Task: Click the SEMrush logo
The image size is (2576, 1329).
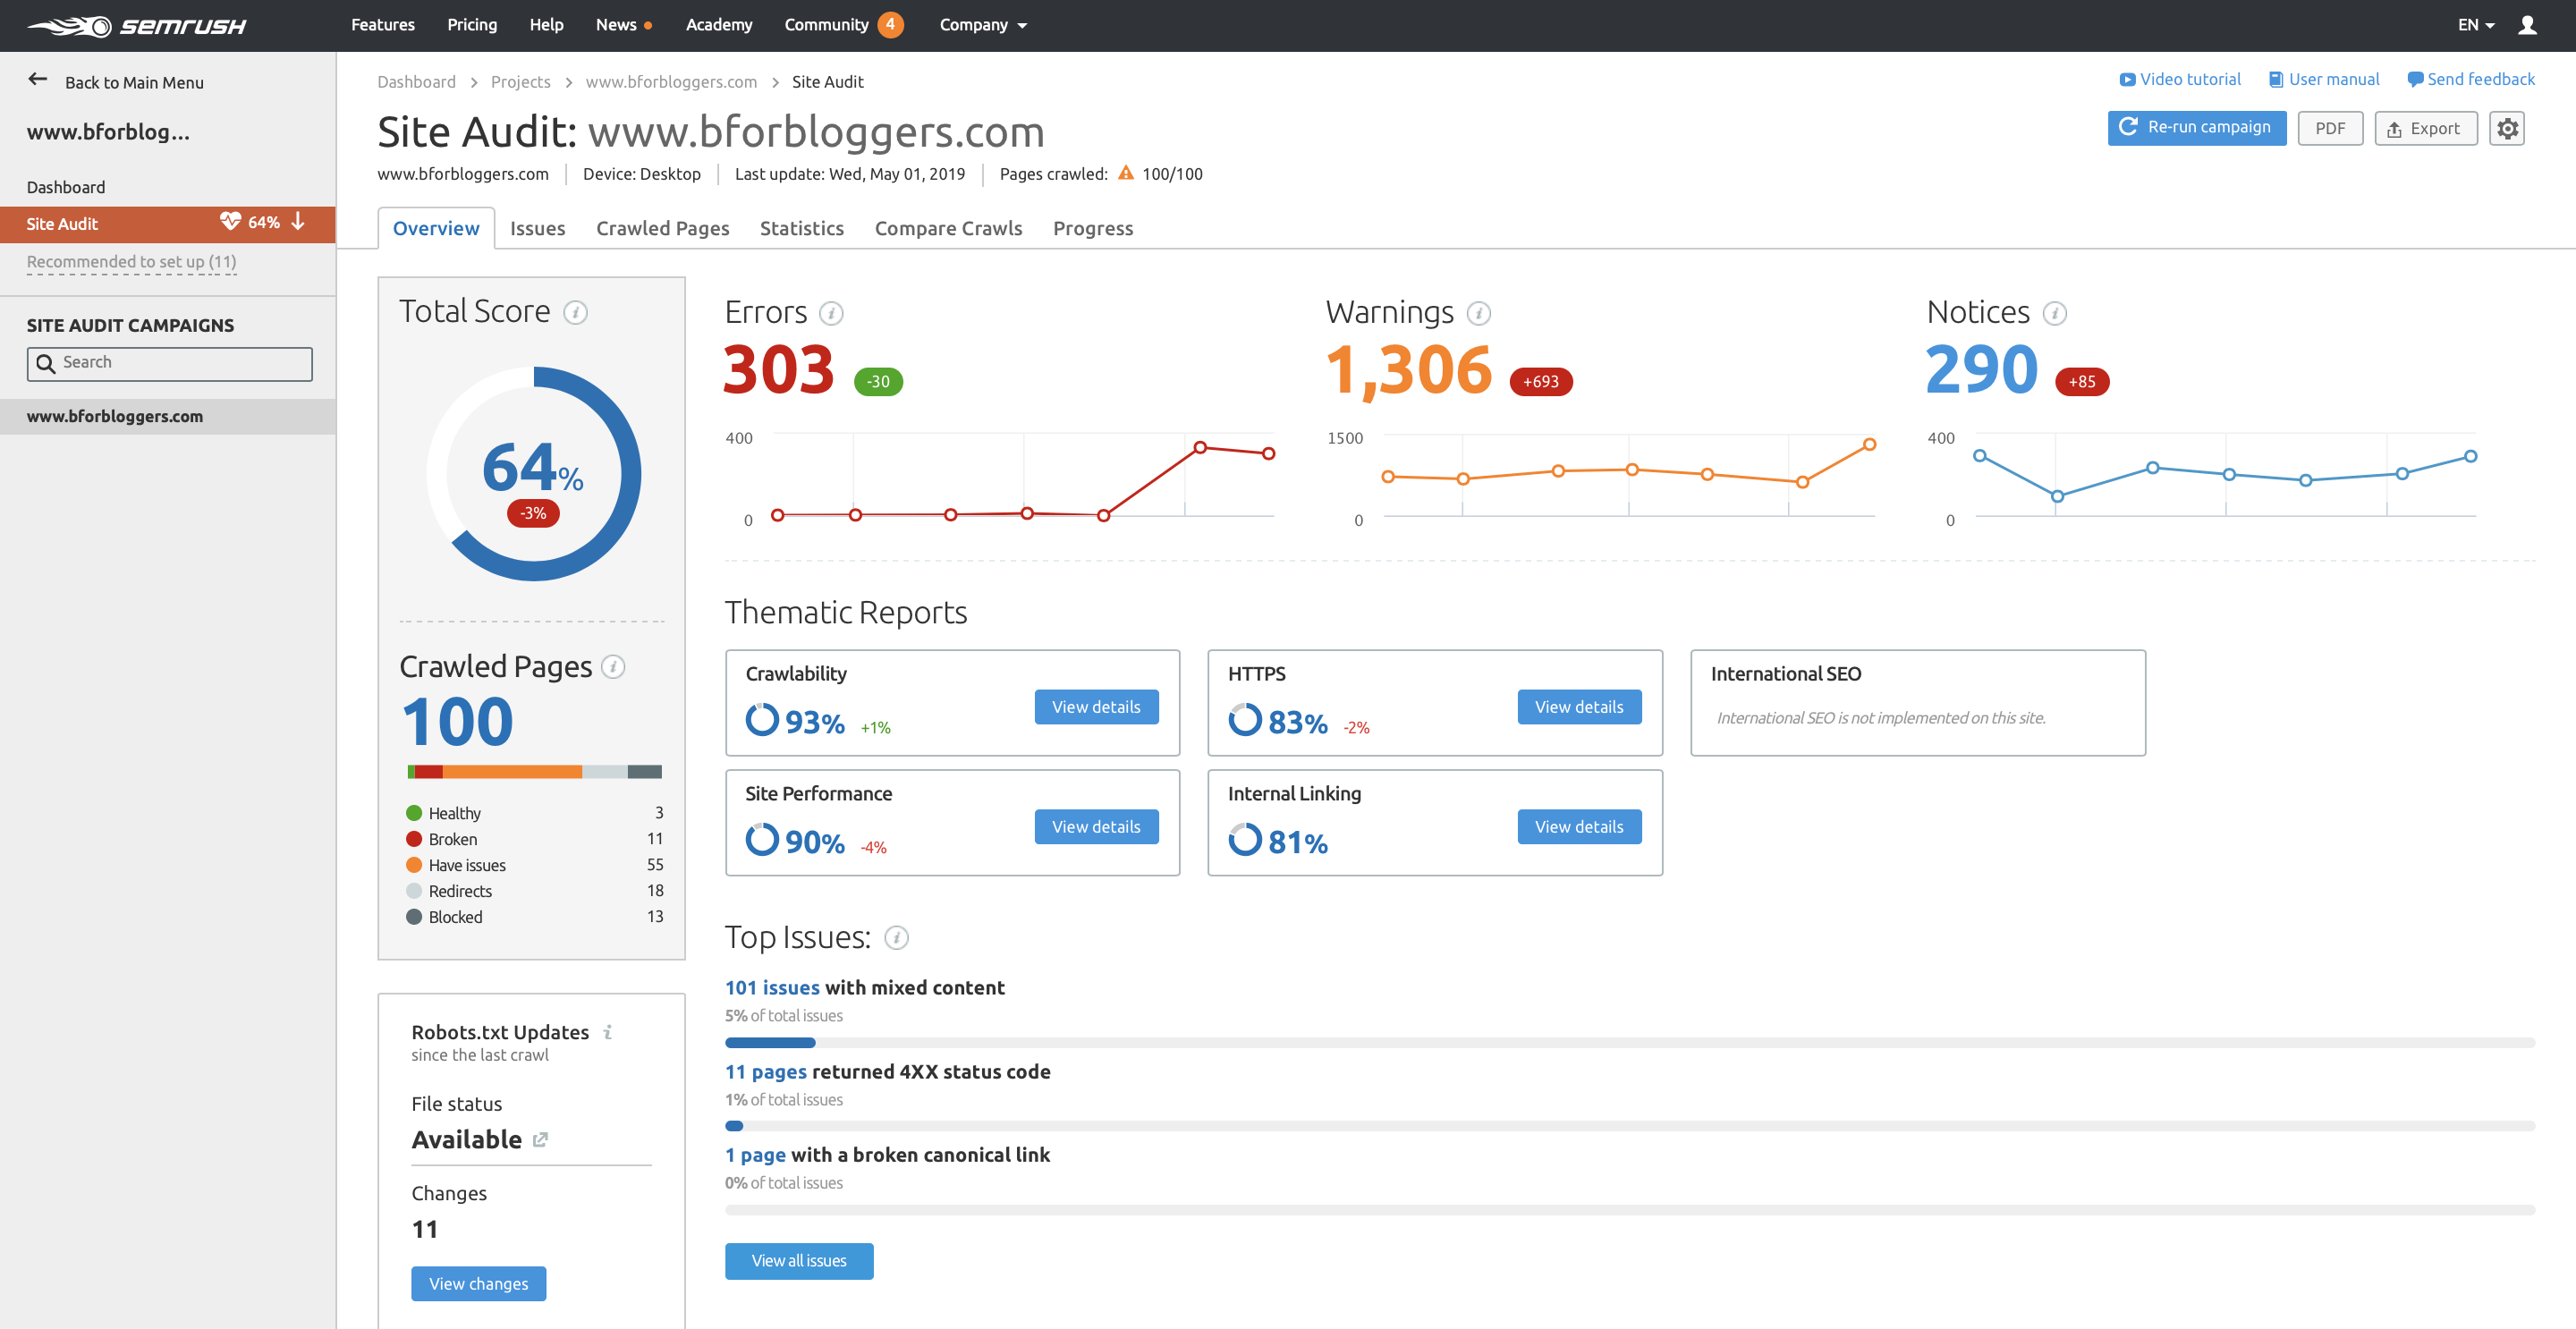Action: point(137,26)
